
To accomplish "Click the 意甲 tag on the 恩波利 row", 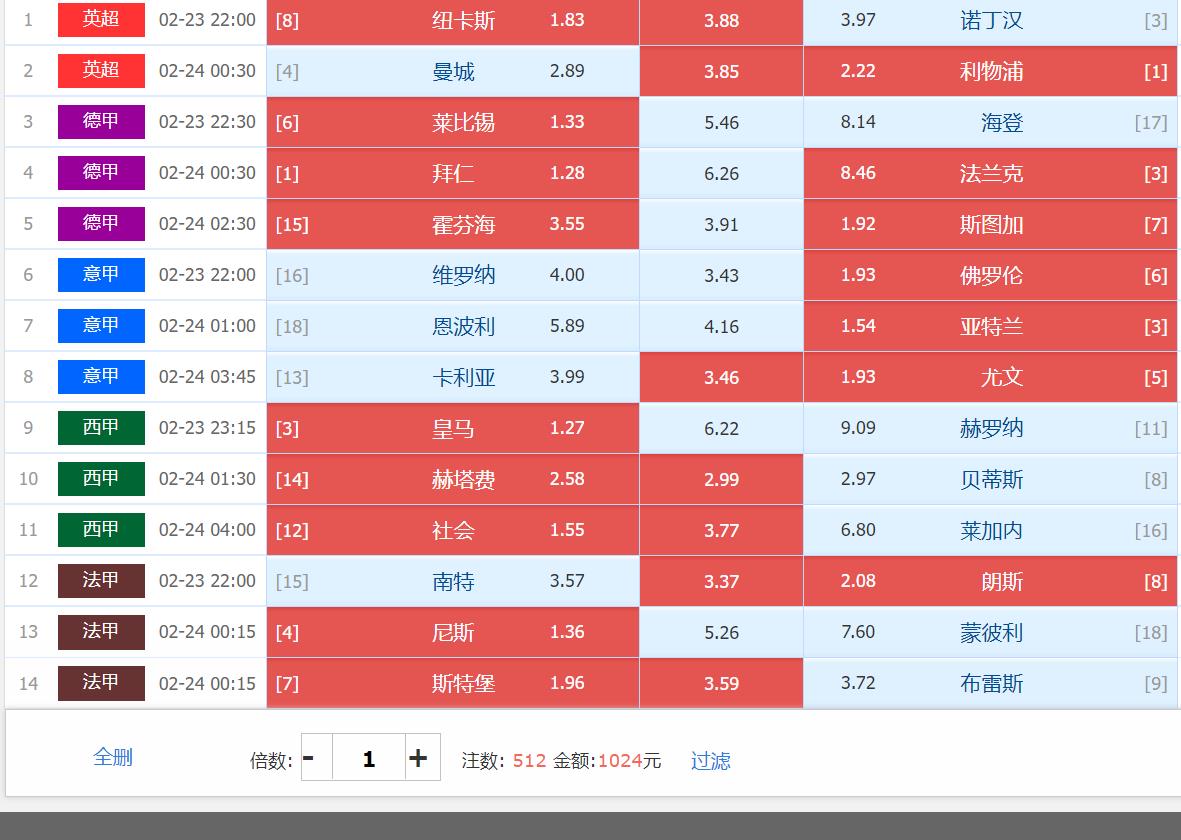I will [x=101, y=325].
